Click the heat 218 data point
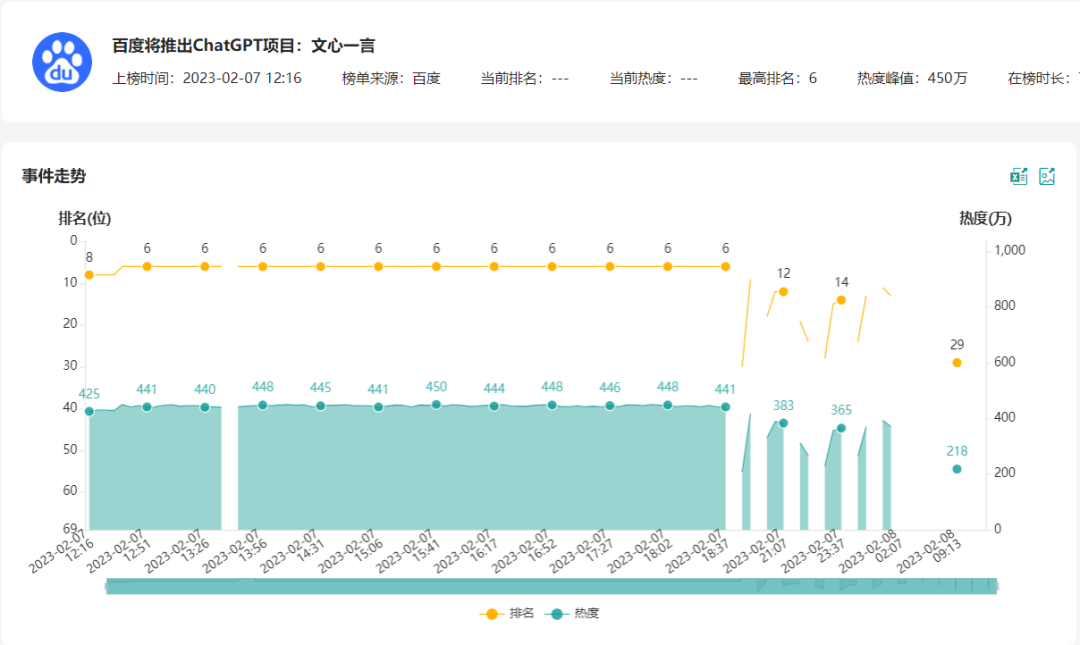Screen dimensions: 1080x645 point(957,469)
